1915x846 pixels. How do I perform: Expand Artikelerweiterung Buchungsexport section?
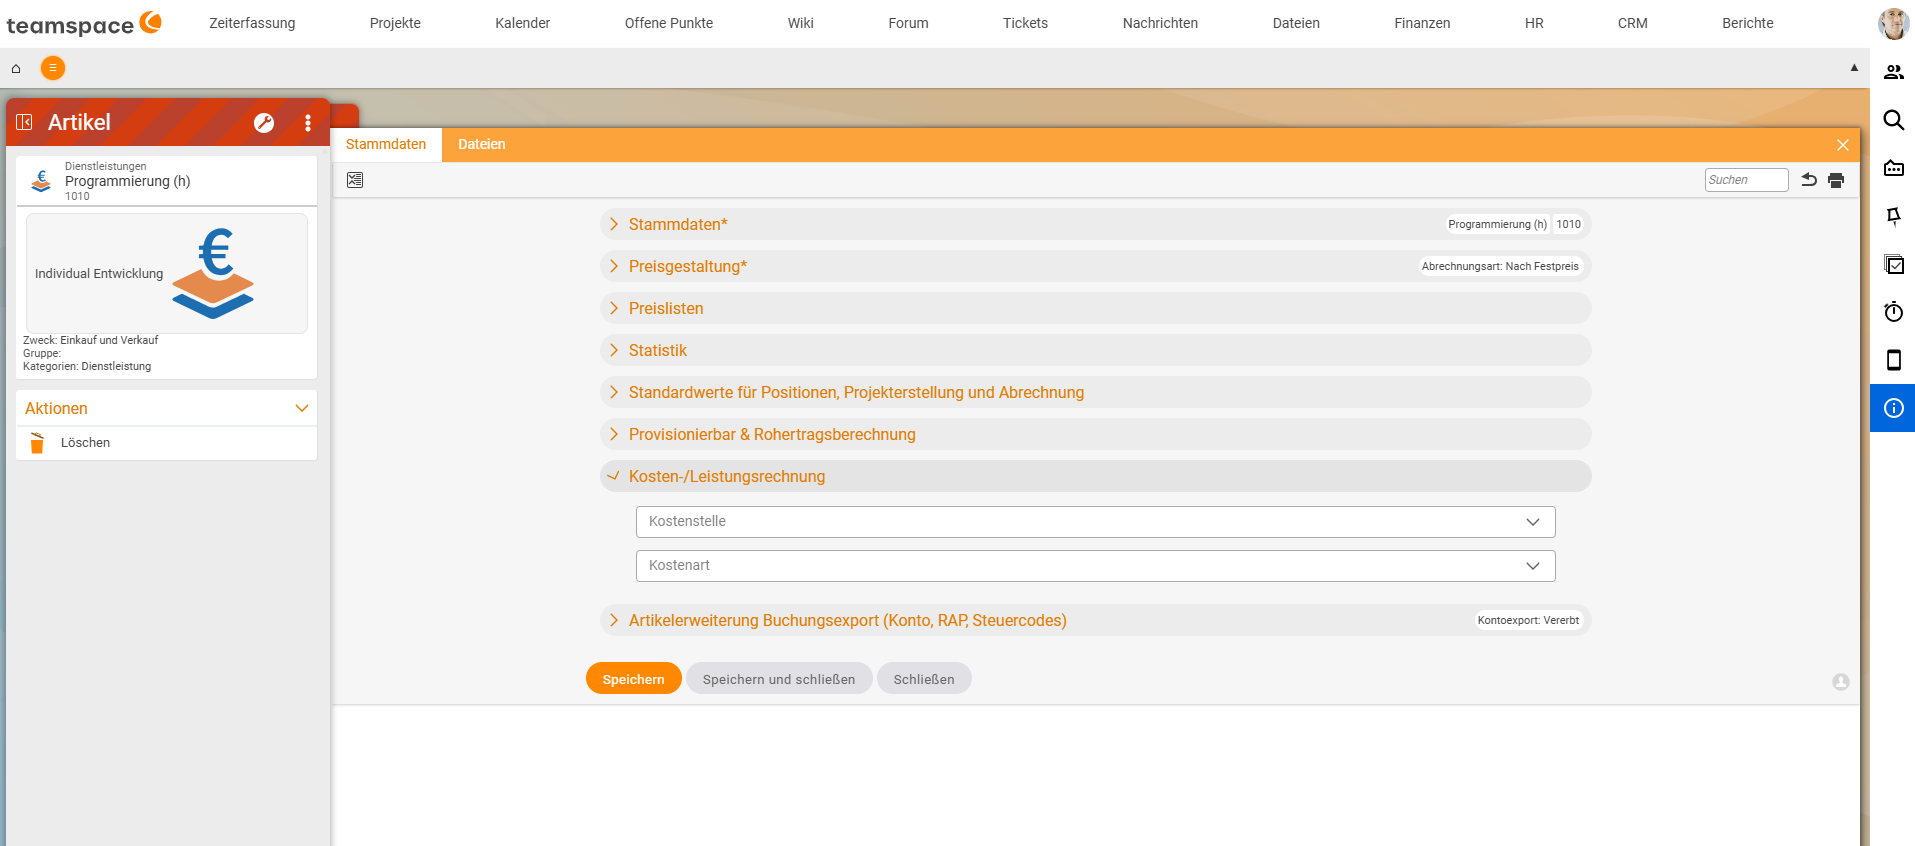[x=1095, y=620]
